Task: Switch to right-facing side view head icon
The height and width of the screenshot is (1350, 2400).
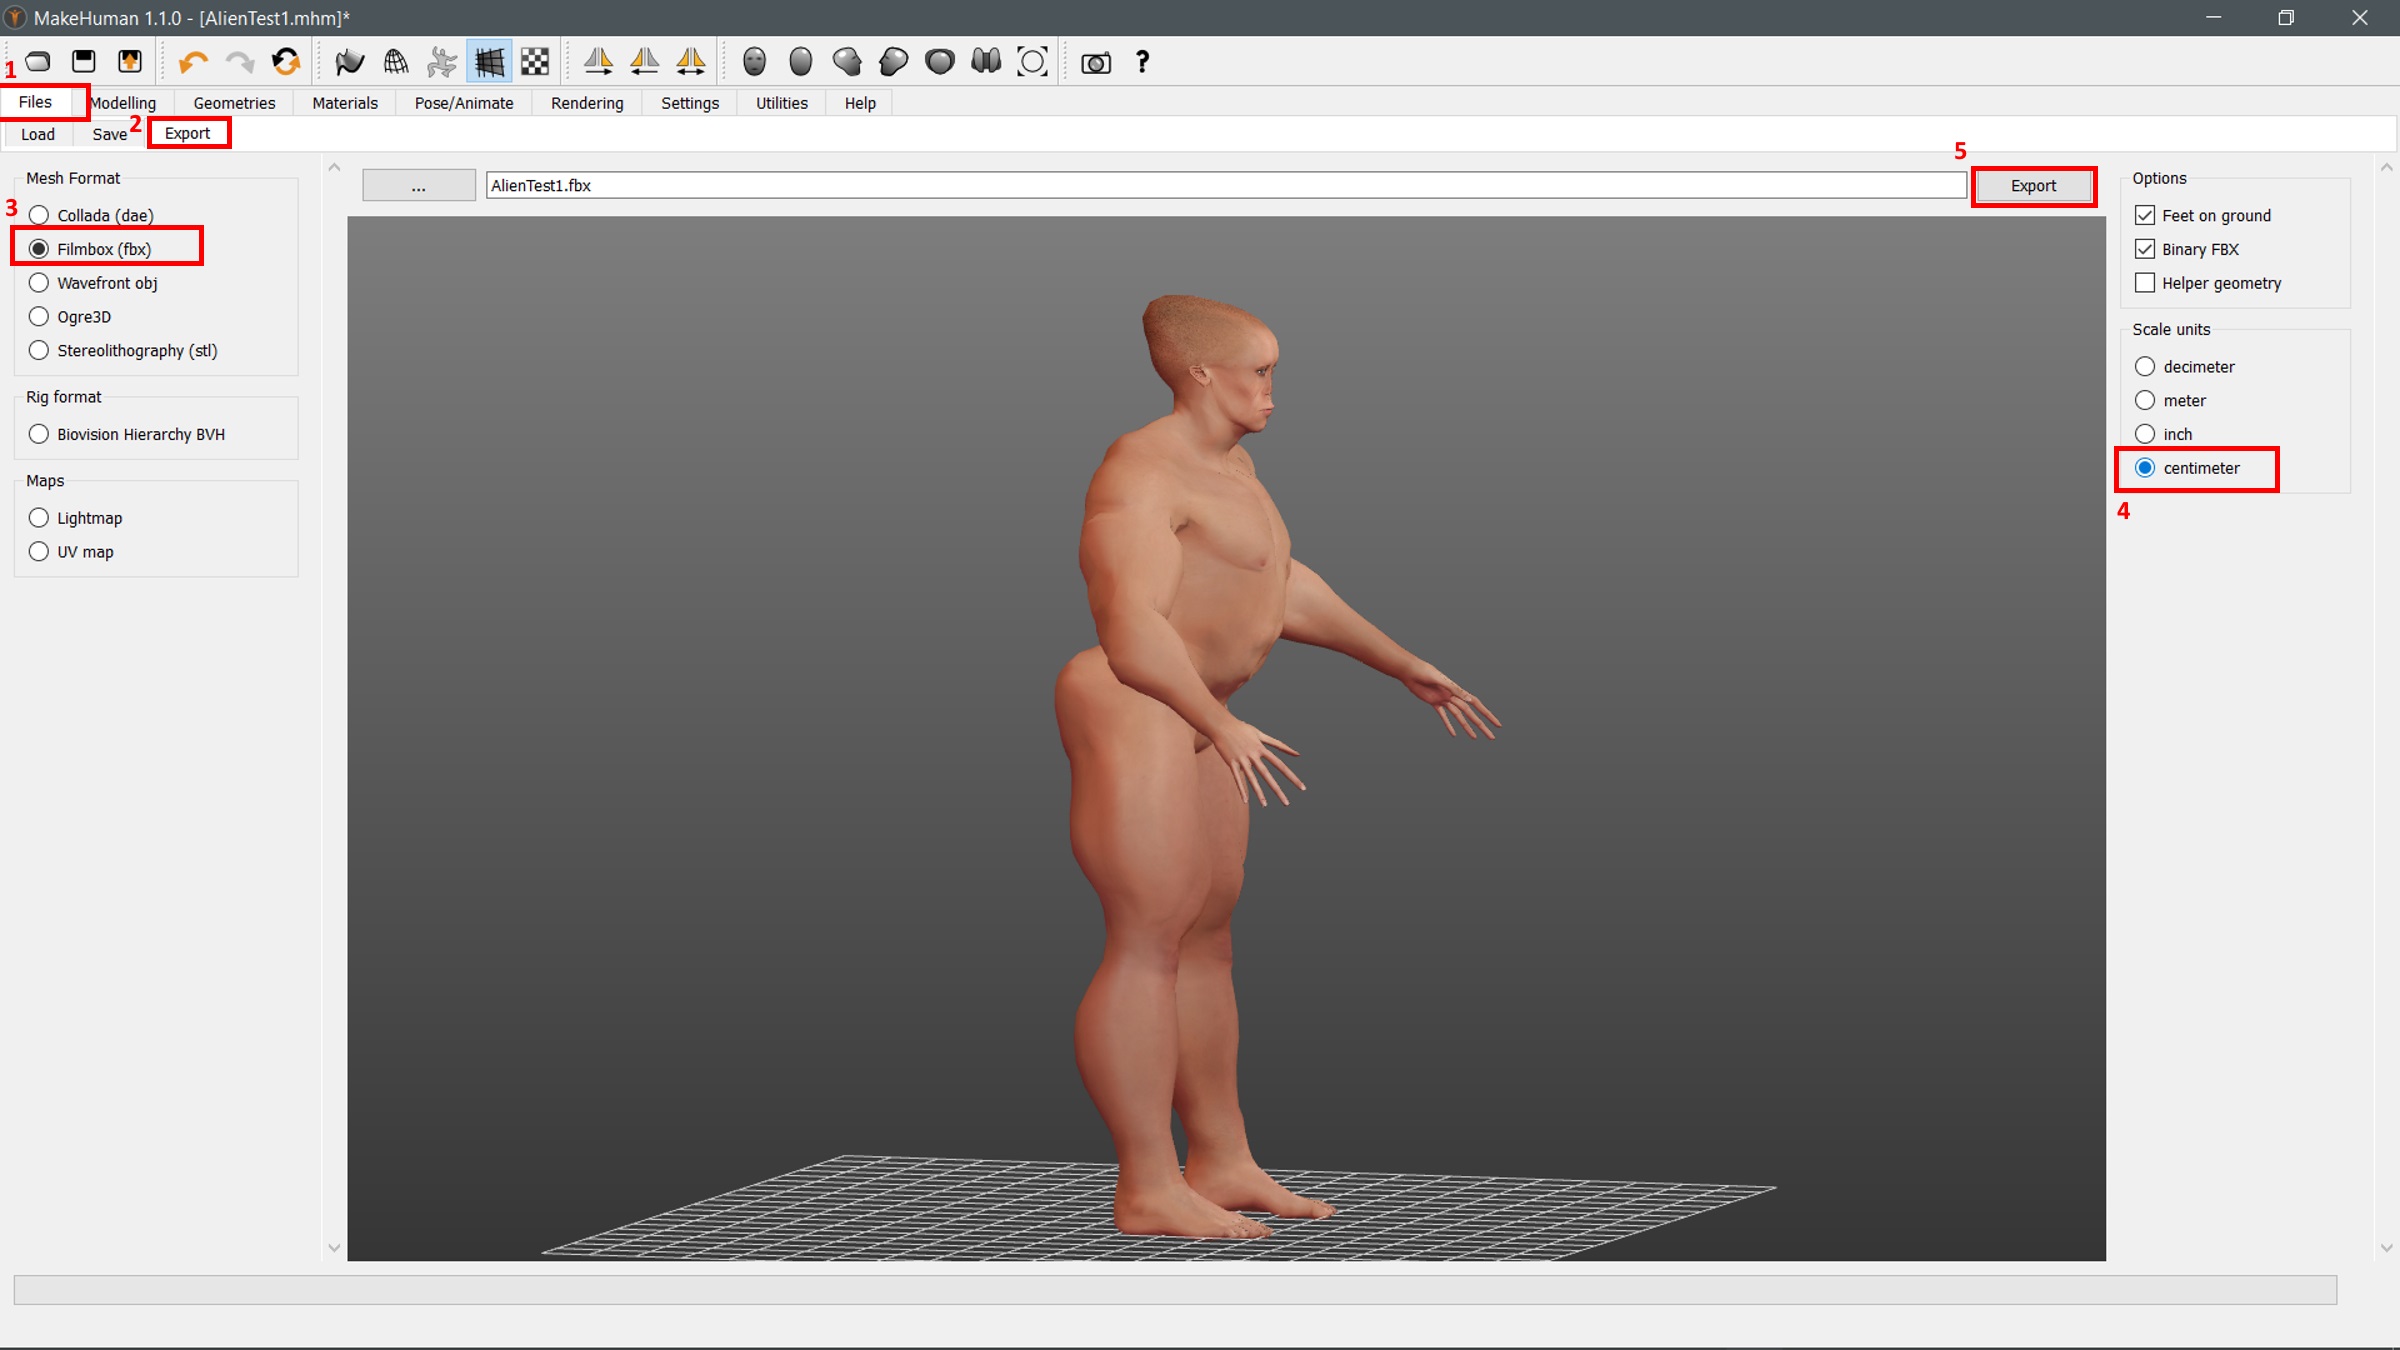Action: (847, 62)
